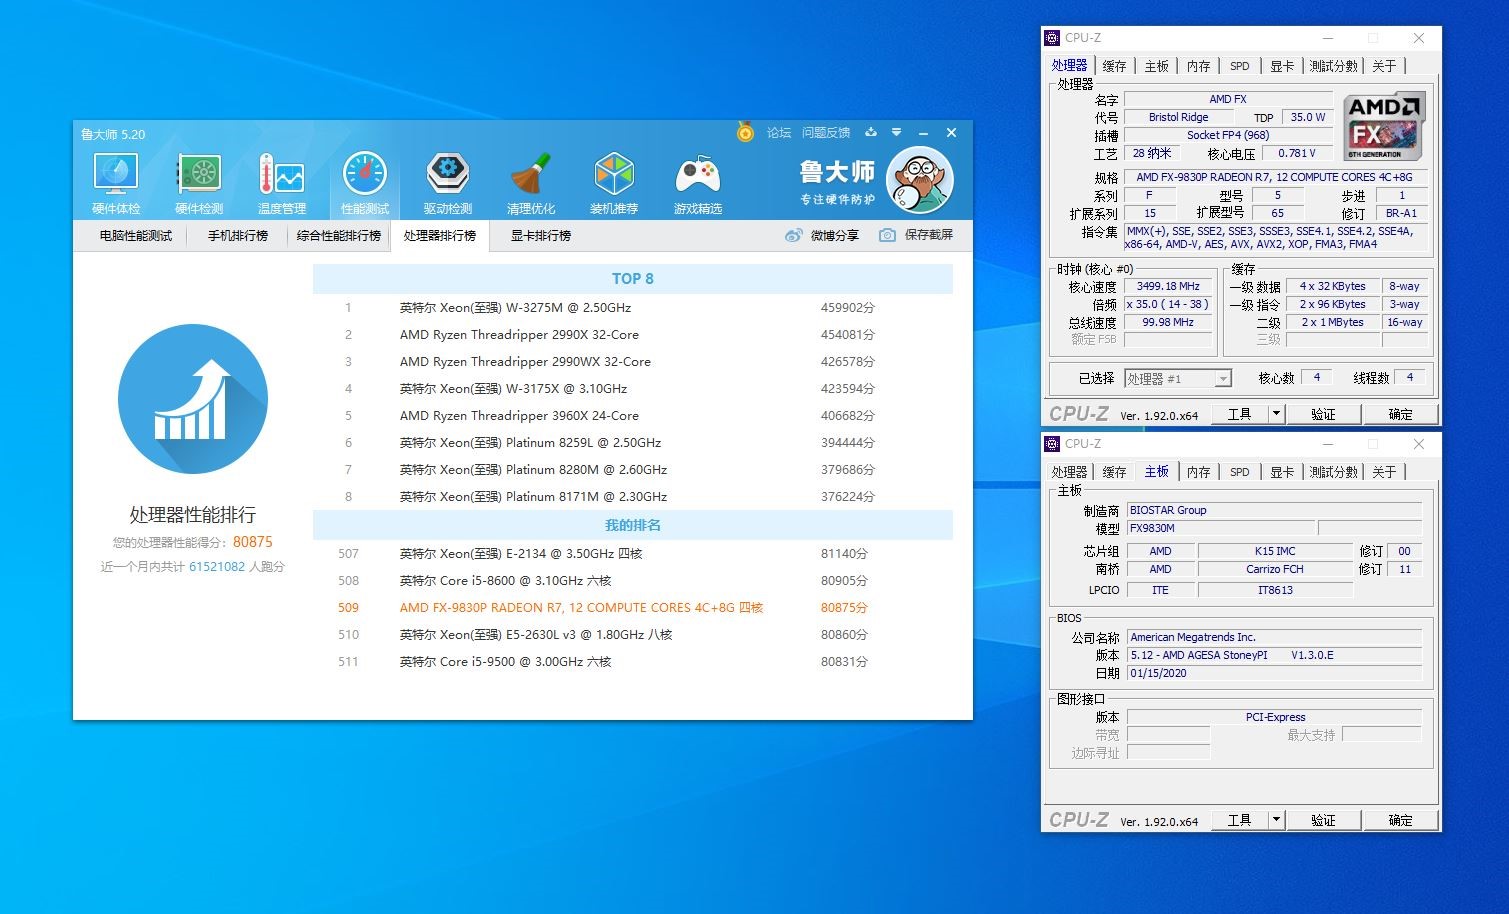Click processor score value 80875
Image resolution: width=1509 pixels, height=914 pixels.
point(252,542)
